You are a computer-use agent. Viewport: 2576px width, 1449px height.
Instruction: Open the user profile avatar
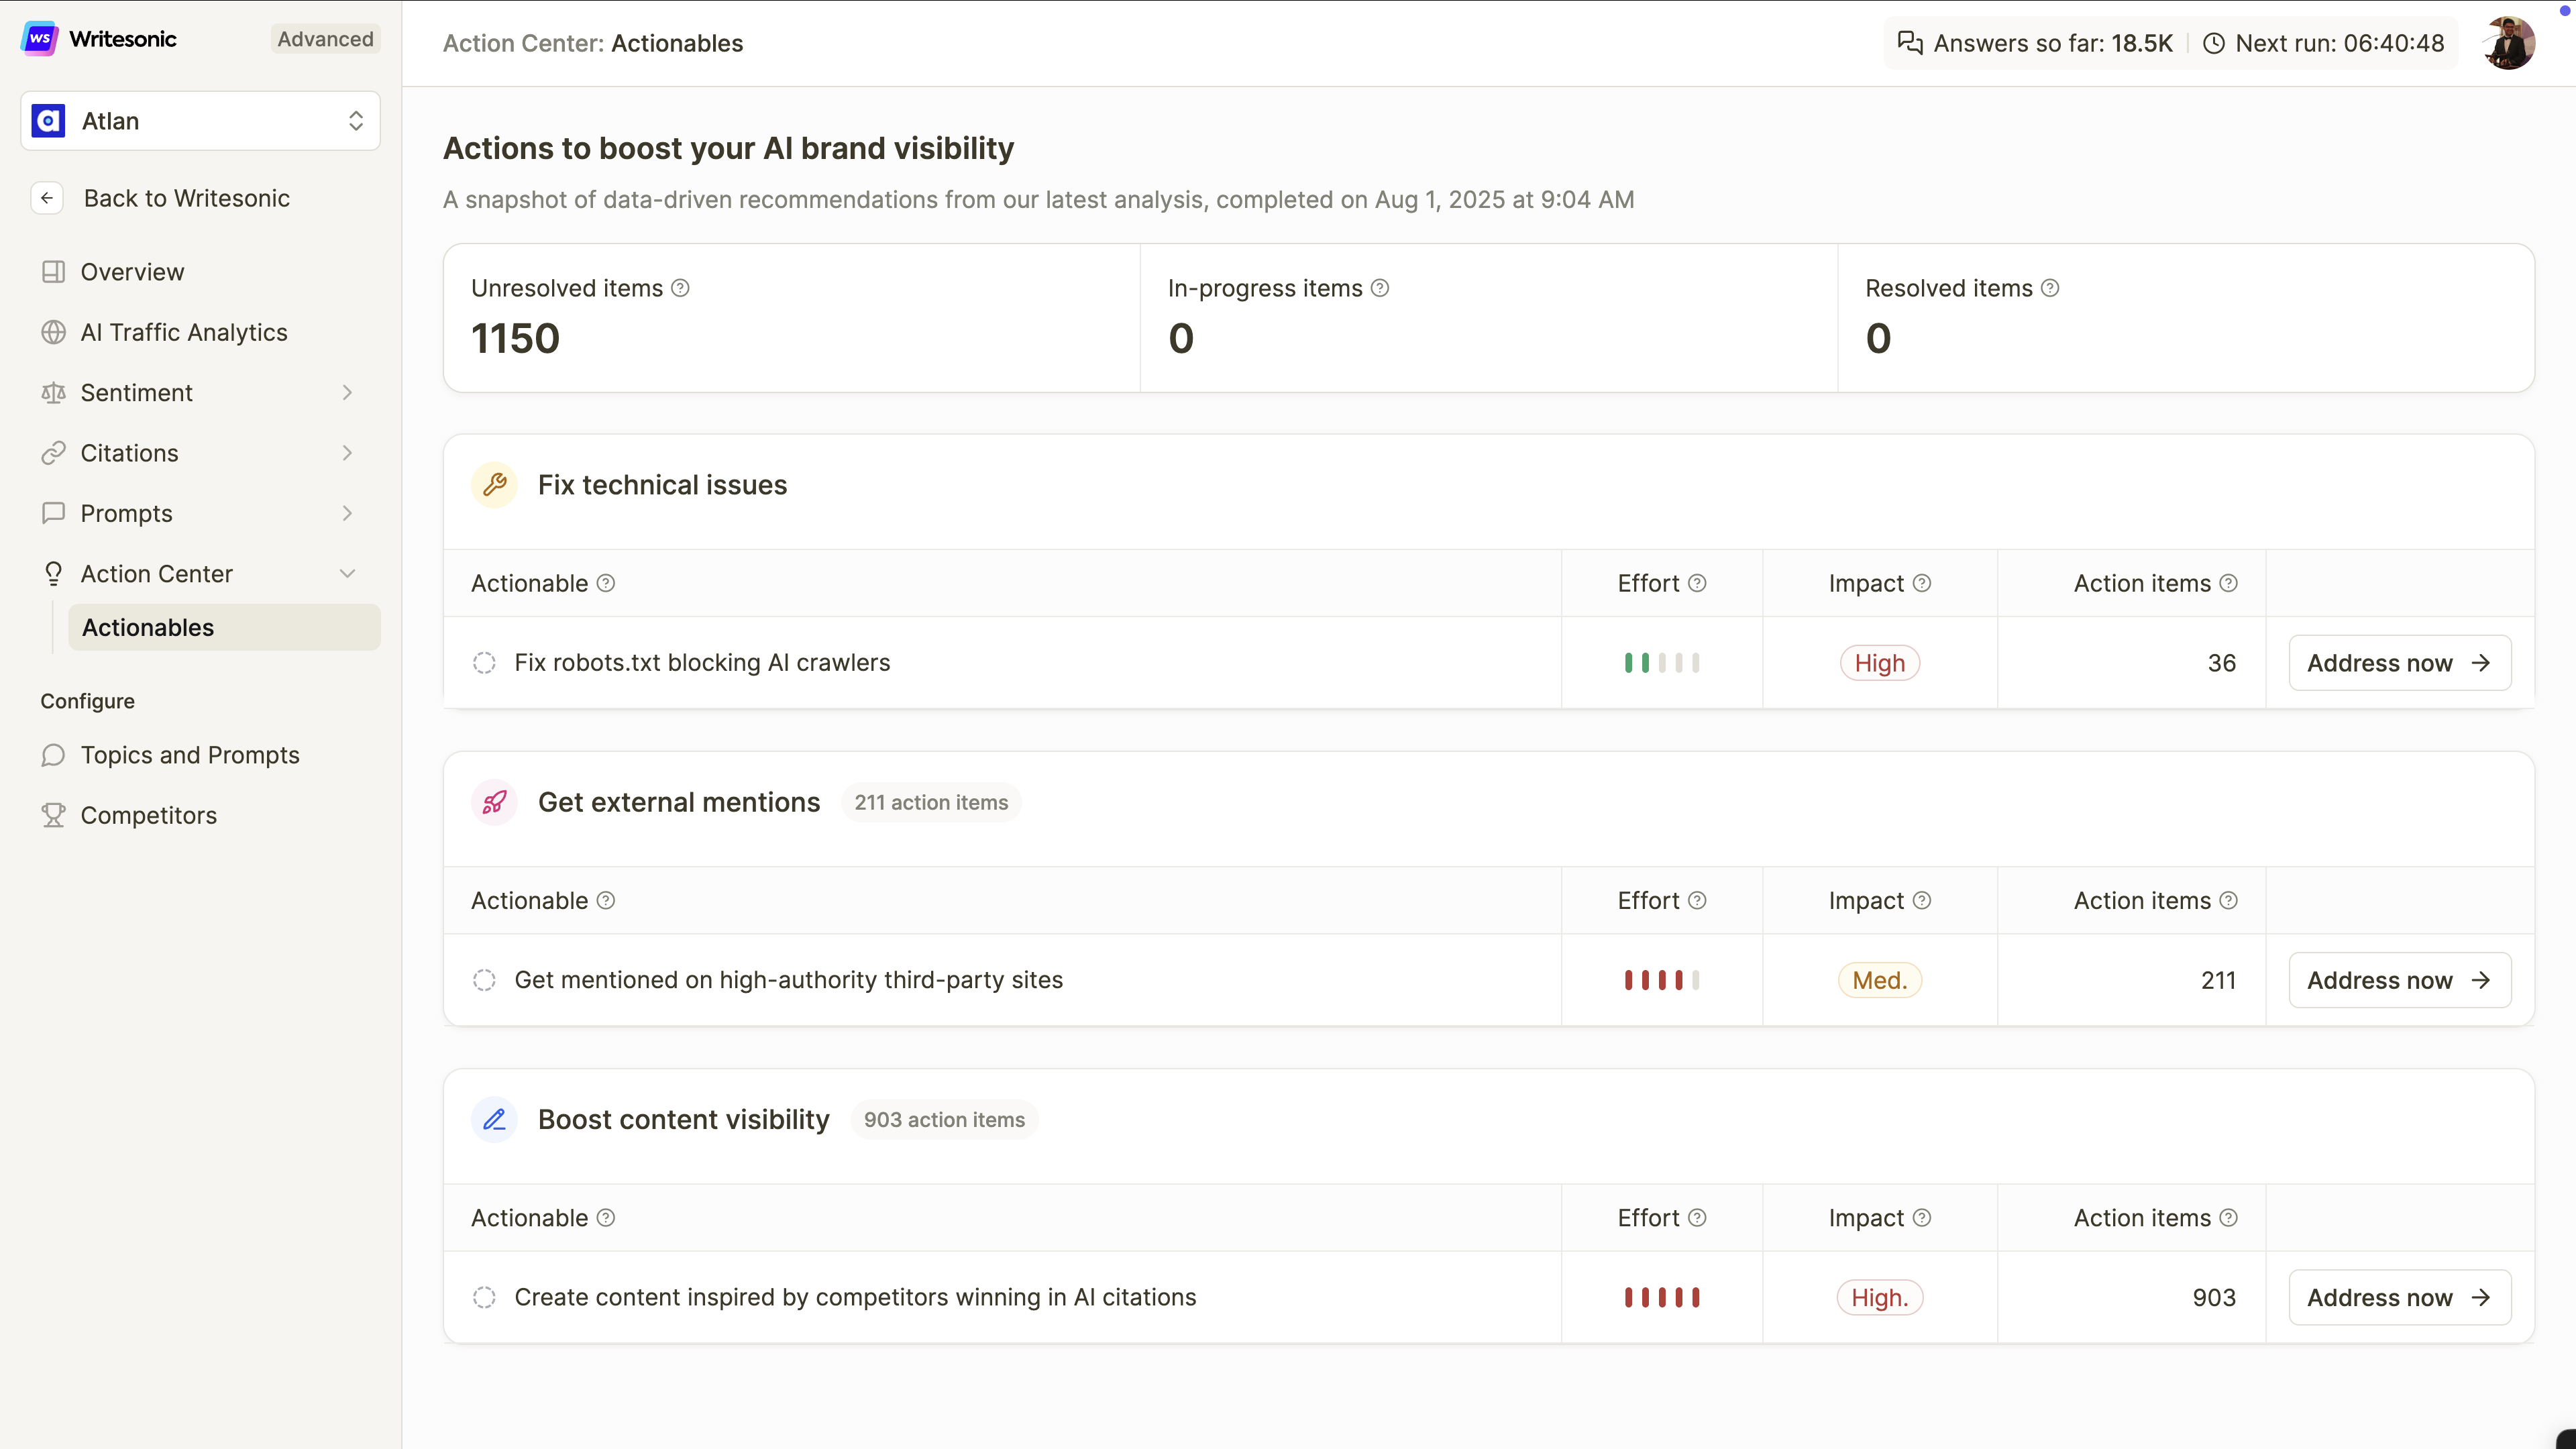tap(2508, 43)
